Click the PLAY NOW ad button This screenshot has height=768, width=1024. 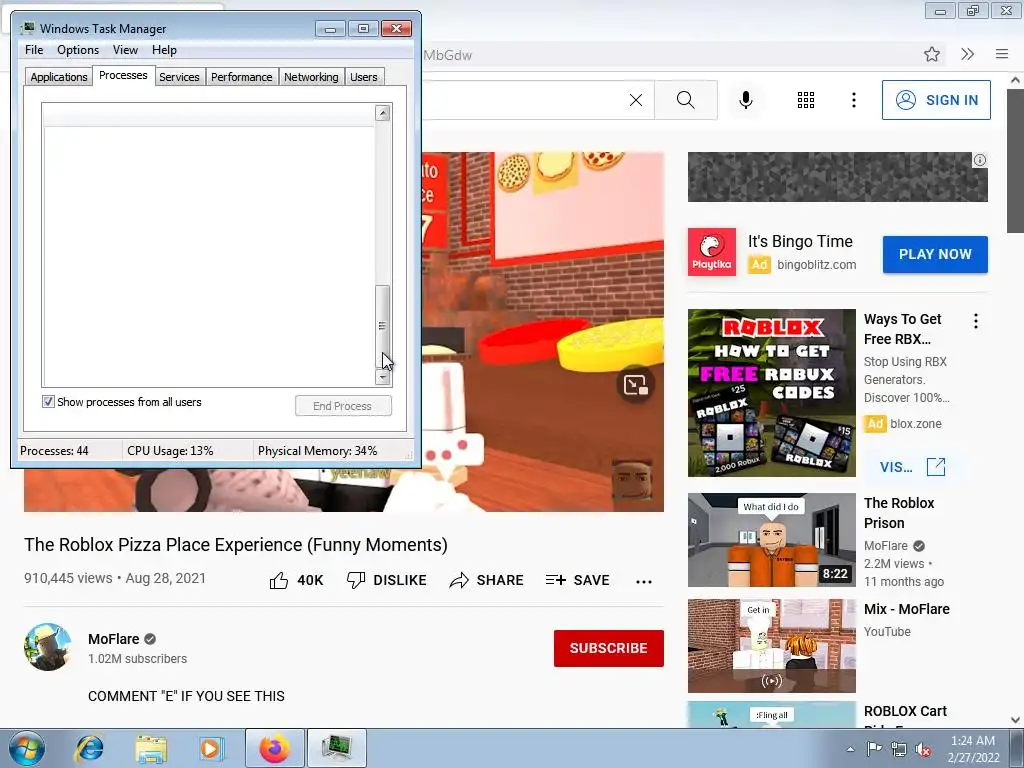tap(935, 254)
